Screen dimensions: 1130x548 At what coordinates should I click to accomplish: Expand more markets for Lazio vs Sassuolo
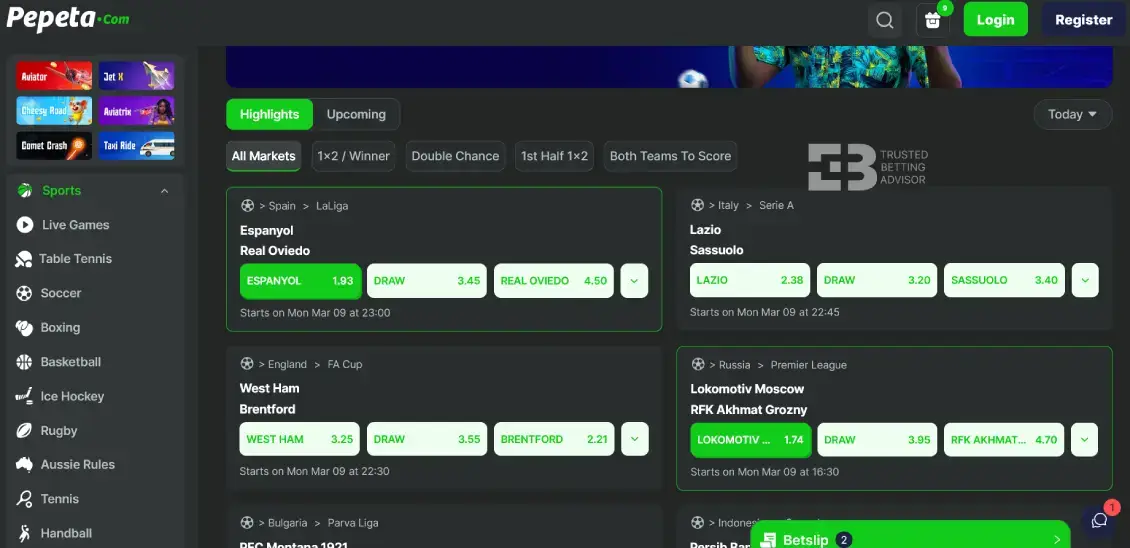[1085, 280]
